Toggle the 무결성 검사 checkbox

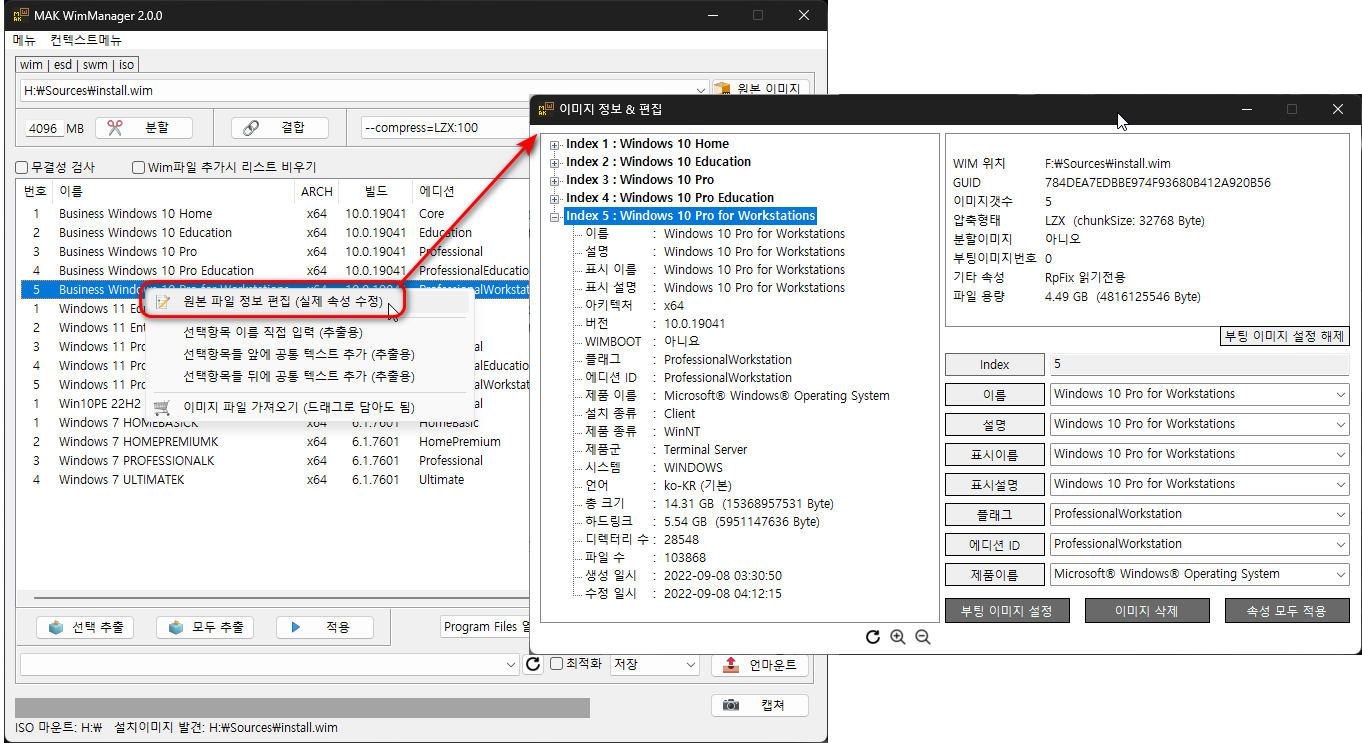coord(22,168)
